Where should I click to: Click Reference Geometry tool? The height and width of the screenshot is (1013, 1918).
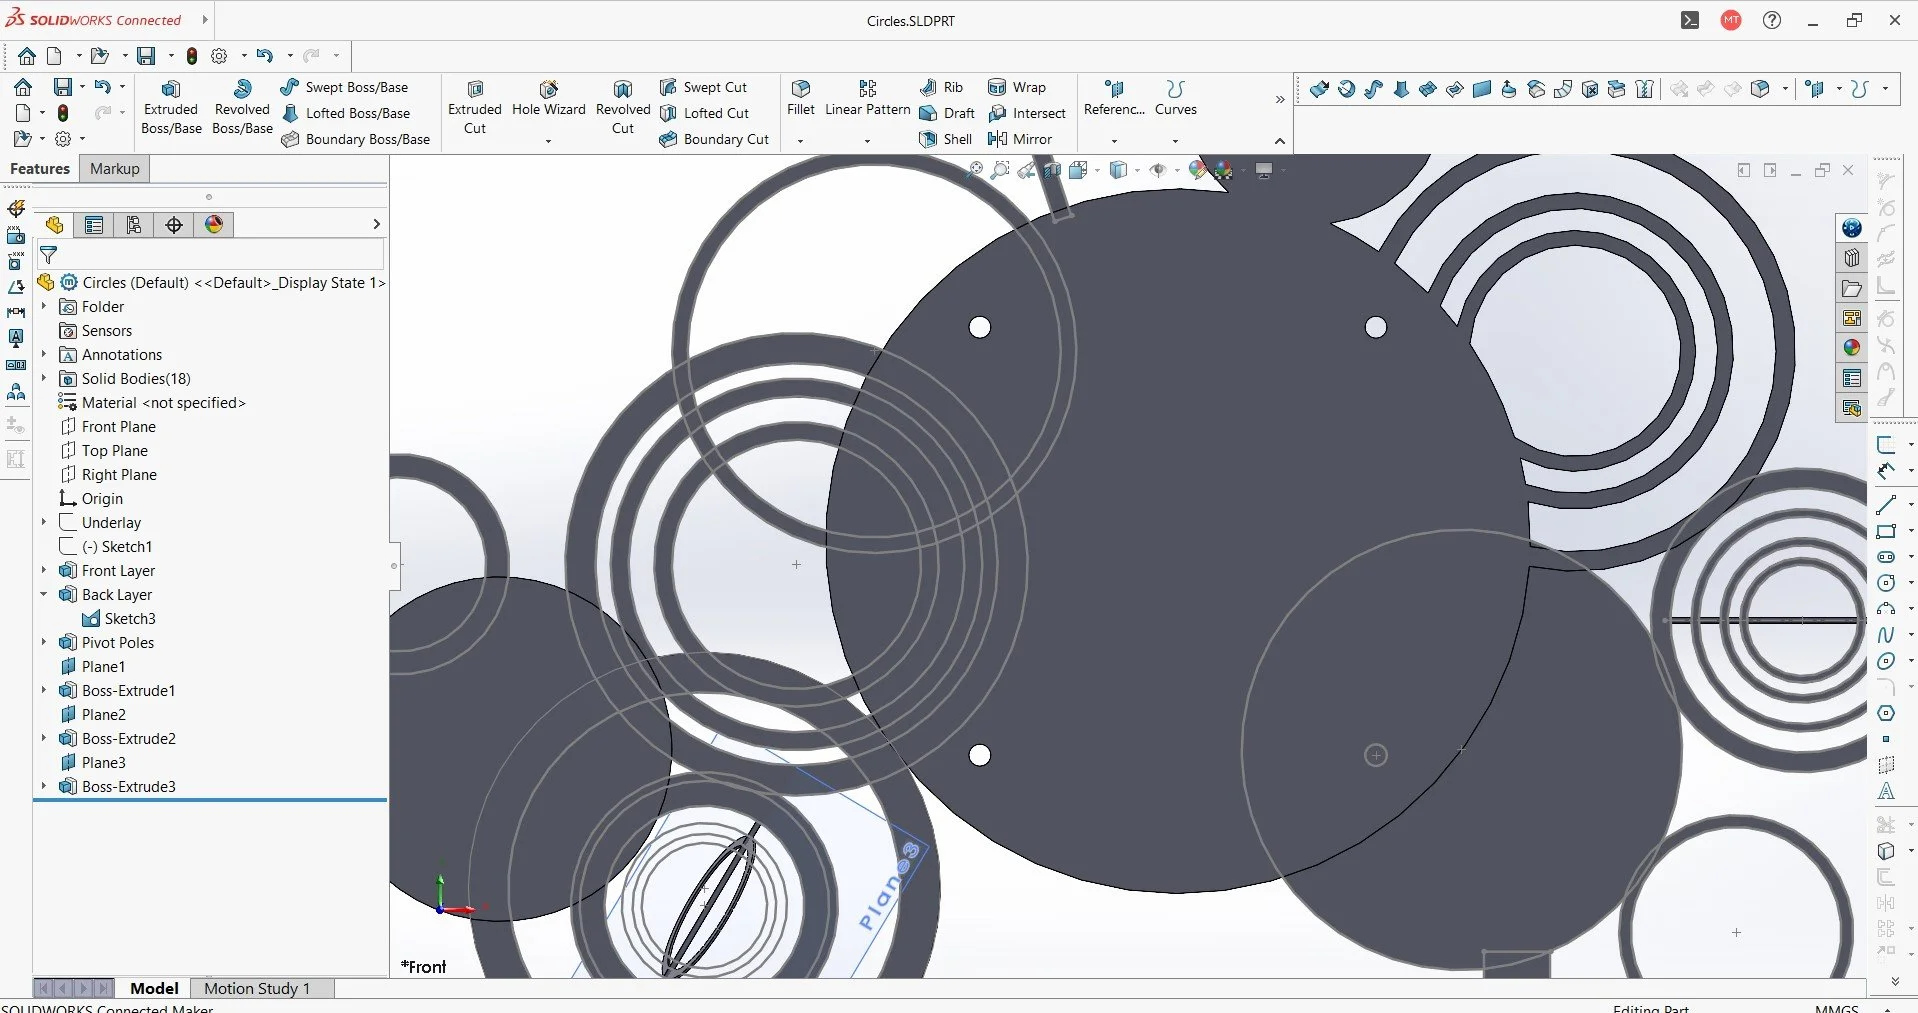point(1114,99)
